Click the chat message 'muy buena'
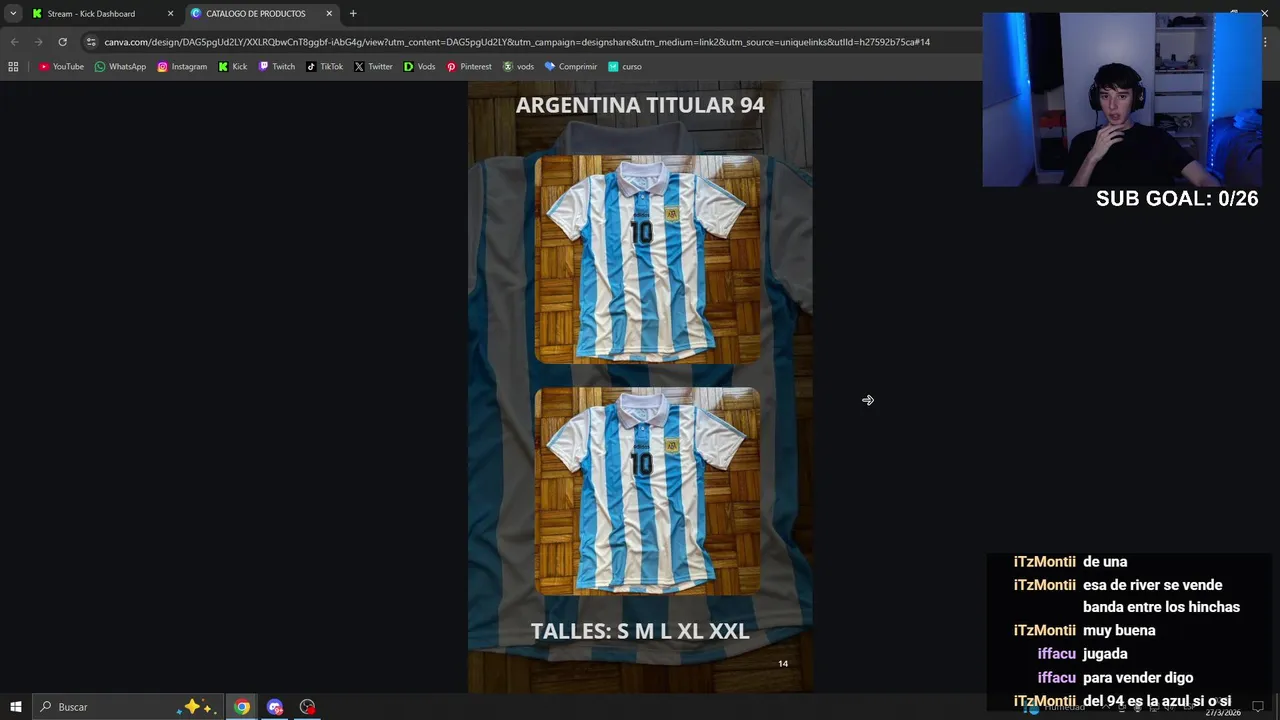The width and height of the screenshot is (1280, 720). coord(1119,630)
